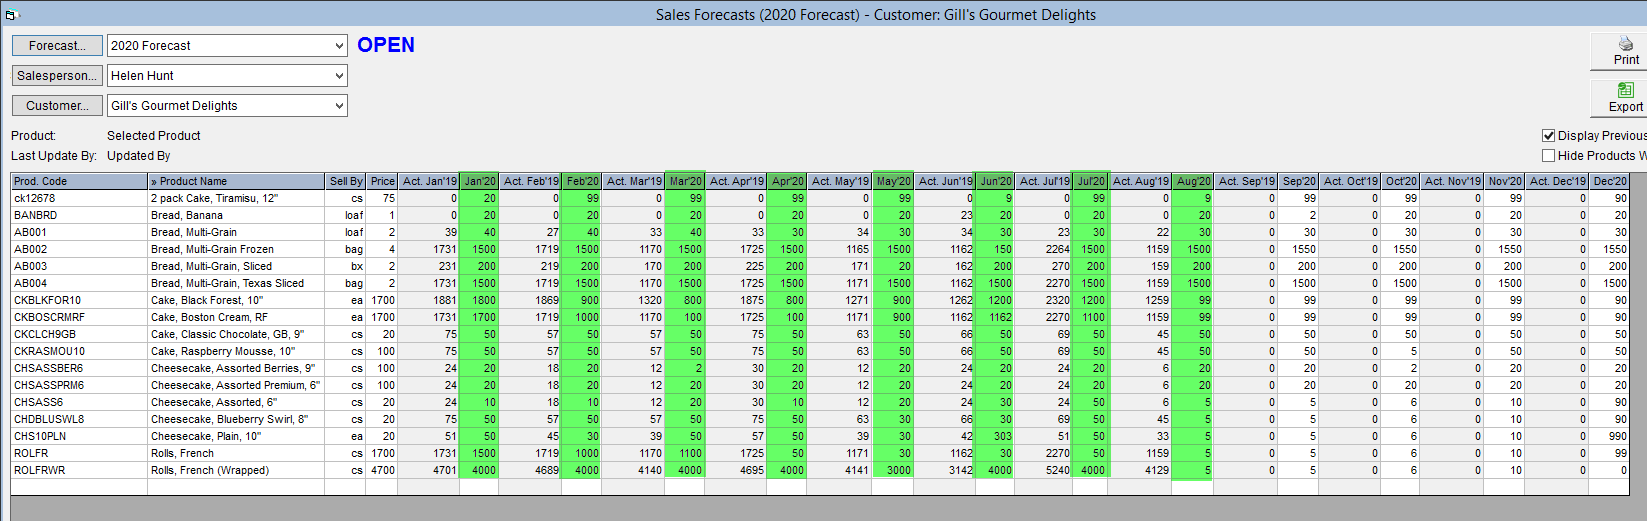The width and height of the screenshot is (1647, 521).
Task: Click CHDBLUSWL8 product code
Action: pyautogui.click(x=79, y=419)
